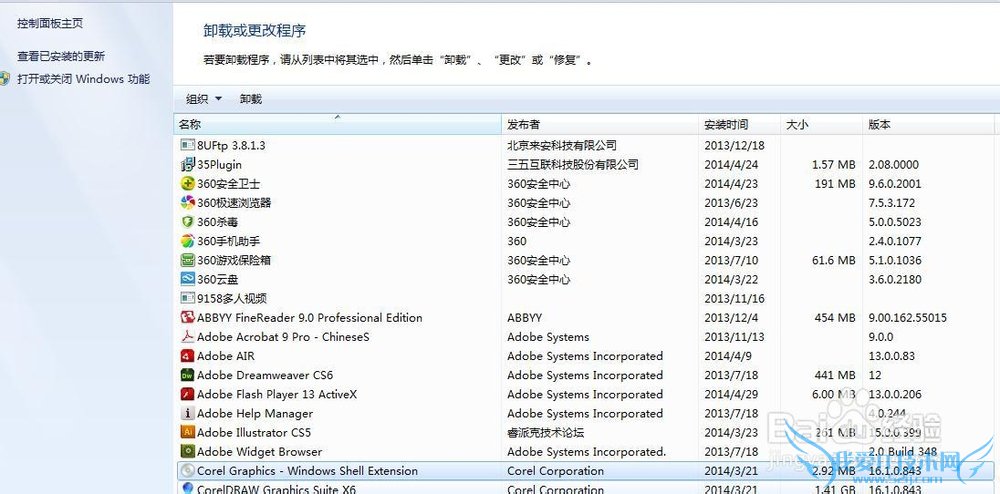Click the Adobe Dreamweaver CS6 icon
This screenshot has width=1000, height=494.
[187, 375]
